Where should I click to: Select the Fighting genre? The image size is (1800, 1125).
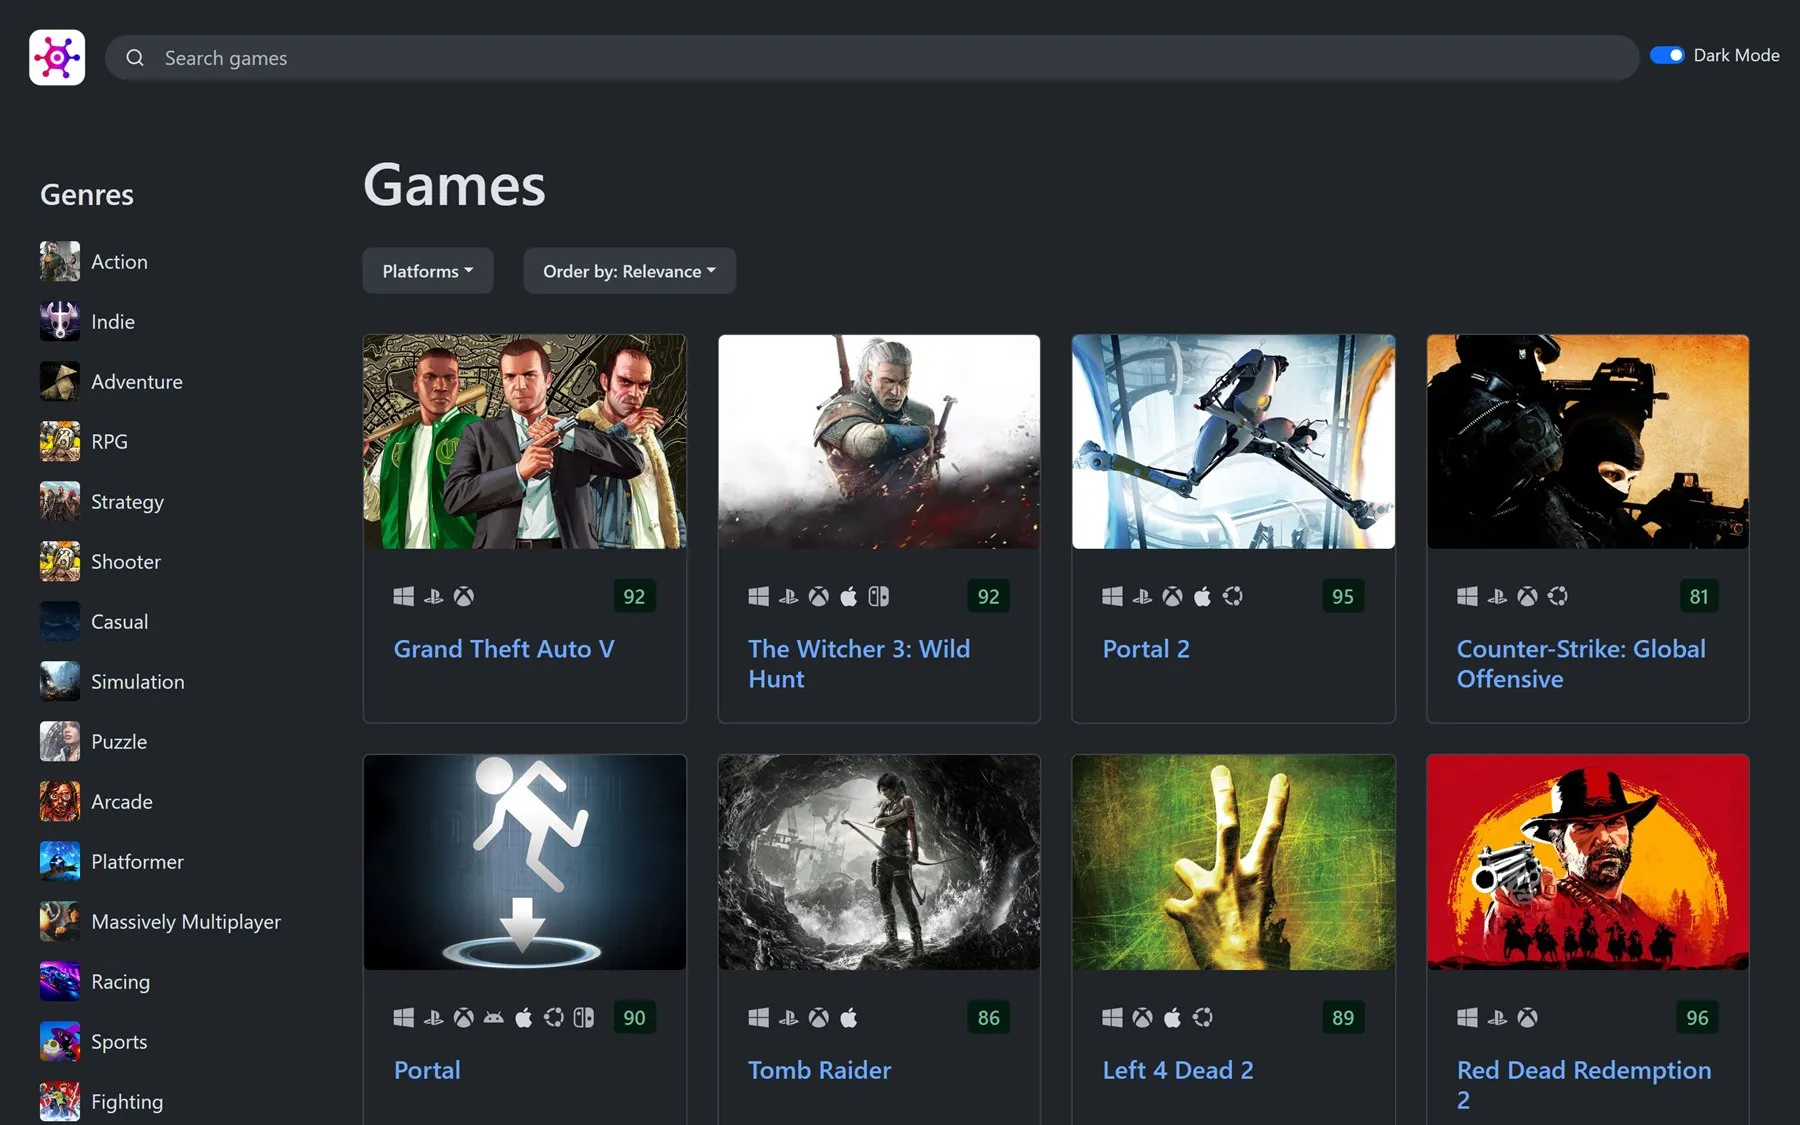(127, 1101)
